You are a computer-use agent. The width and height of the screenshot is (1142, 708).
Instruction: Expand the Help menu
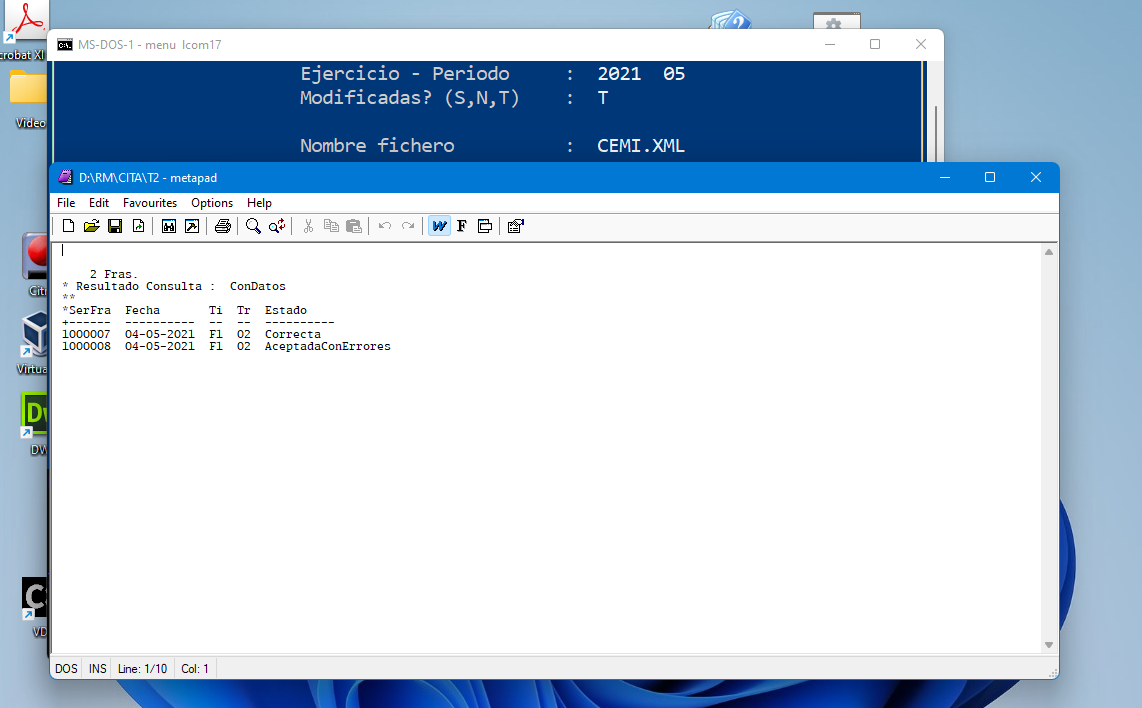tap(259, 202)
